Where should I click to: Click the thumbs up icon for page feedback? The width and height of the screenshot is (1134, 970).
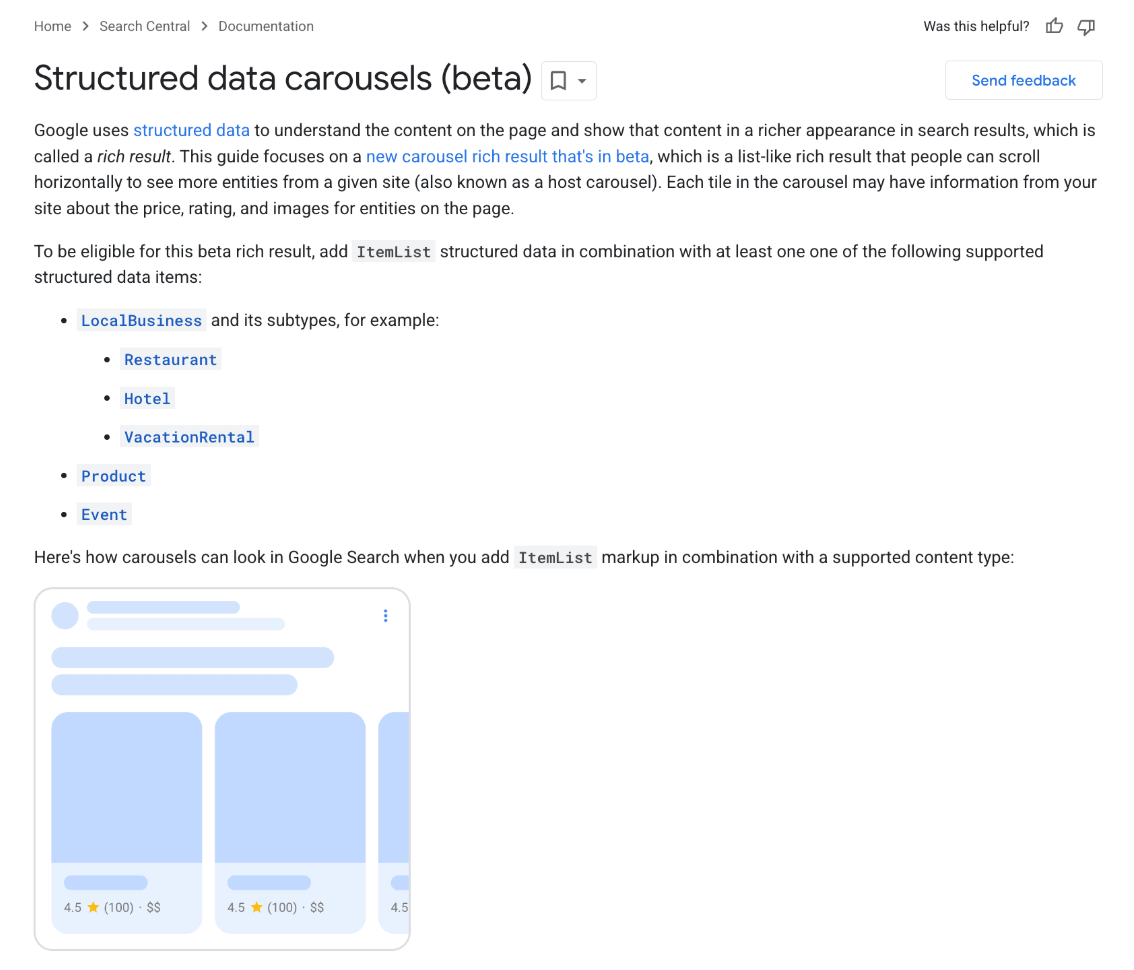tap(1054, 26)
